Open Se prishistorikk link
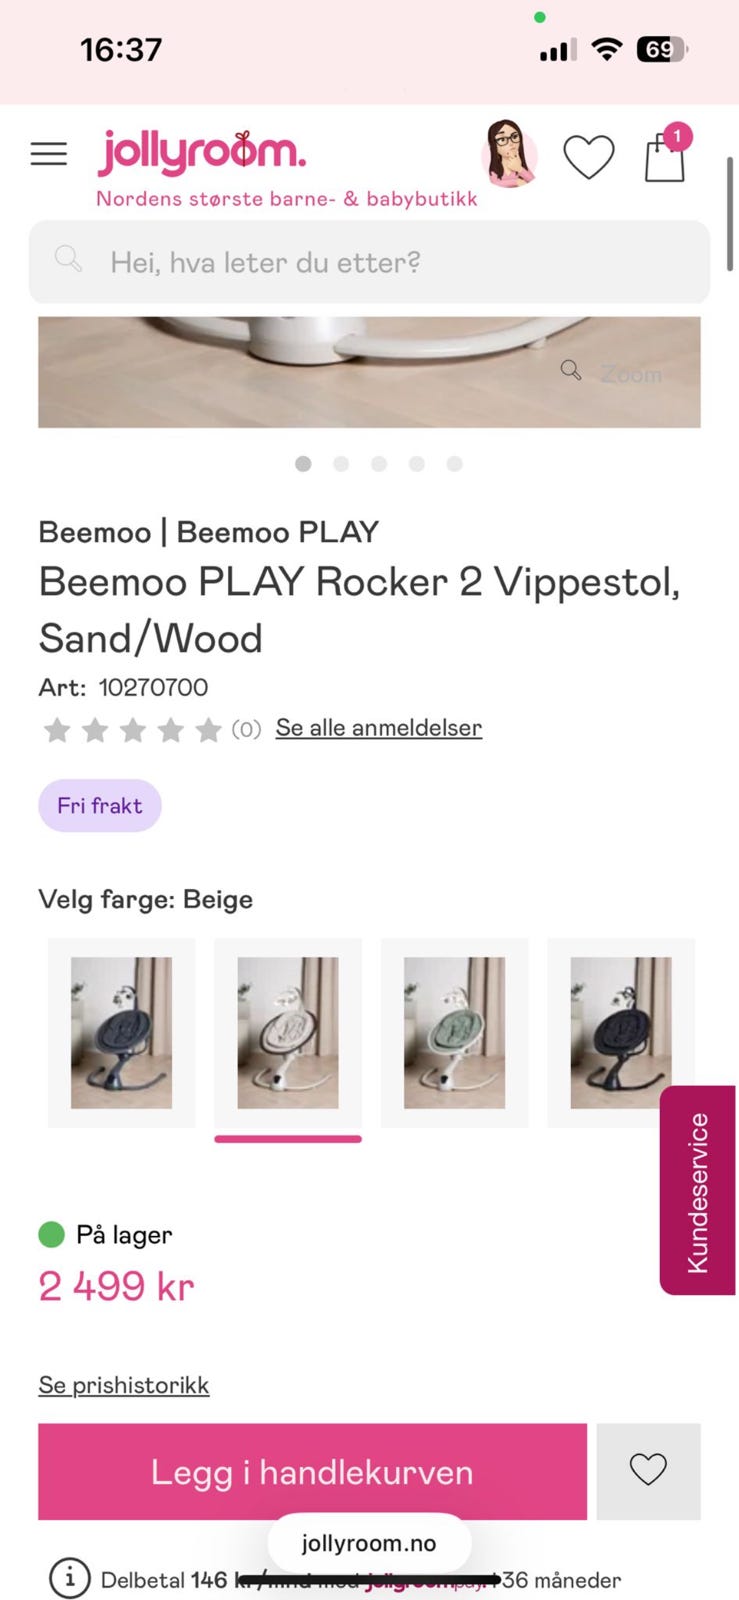This screenshot has width=739, height=1600. click(x=124, y=1385)
